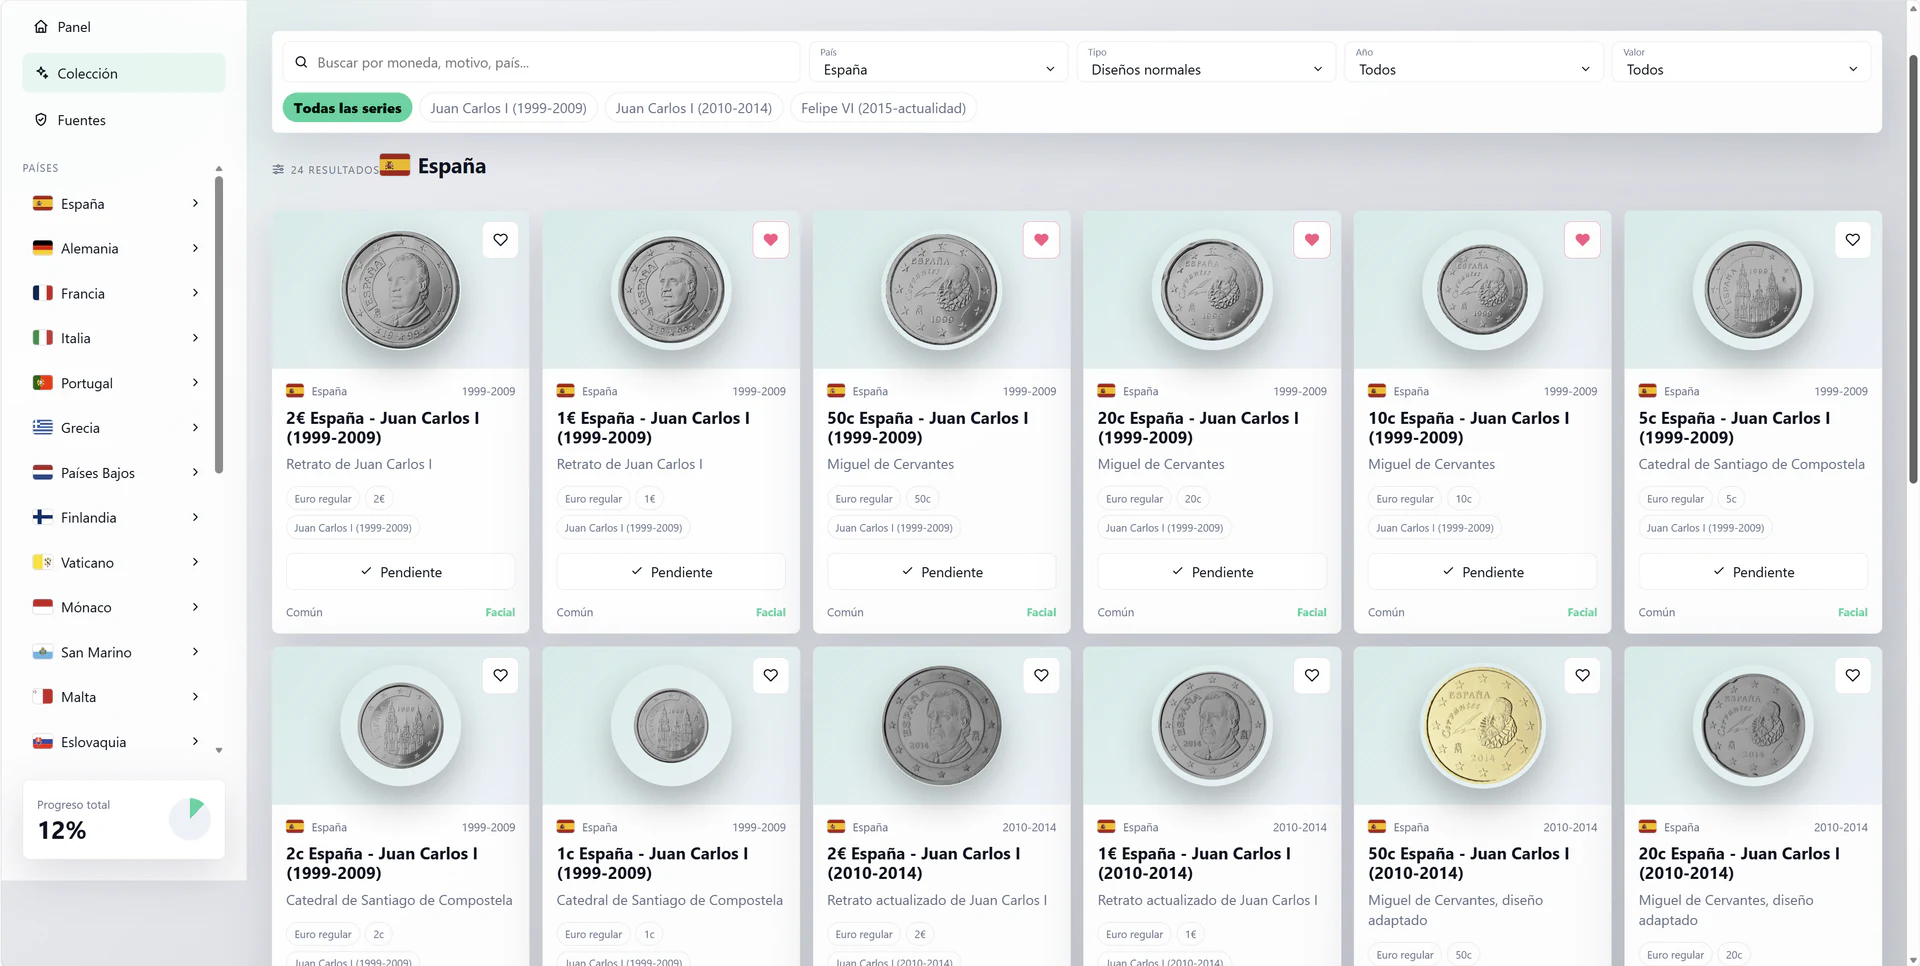Click the Eslovaquia flag icon
Screen dimensions: 1920x966
[x=43, y=742]
